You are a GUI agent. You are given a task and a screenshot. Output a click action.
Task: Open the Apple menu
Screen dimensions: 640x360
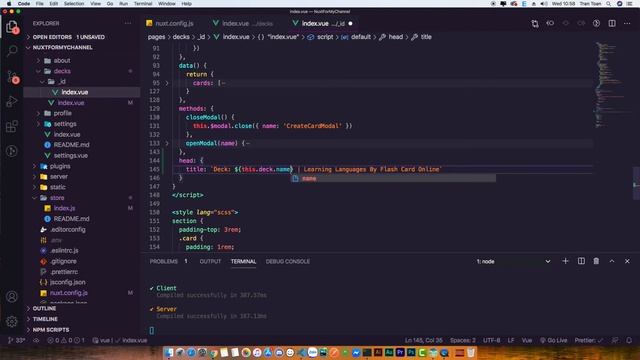[x=9, y=4]
